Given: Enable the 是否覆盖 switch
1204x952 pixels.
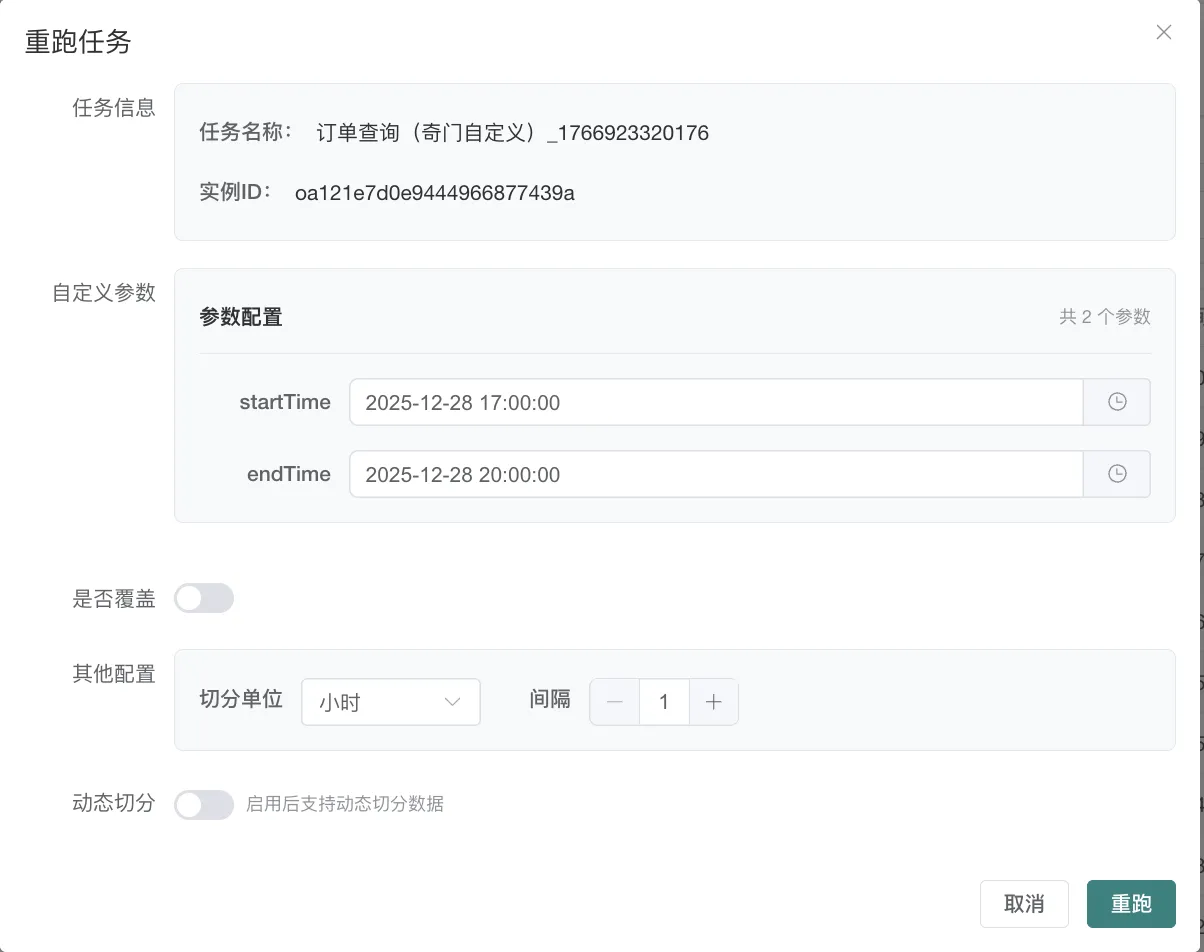Looking at the screenshot, I should (x=204, y=599).
